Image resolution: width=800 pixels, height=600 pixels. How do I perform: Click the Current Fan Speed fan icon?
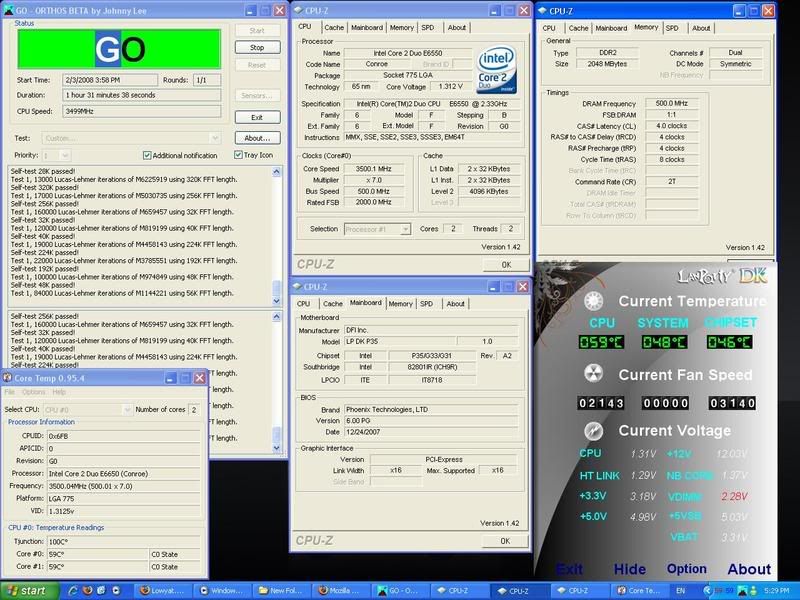(594, 374)
